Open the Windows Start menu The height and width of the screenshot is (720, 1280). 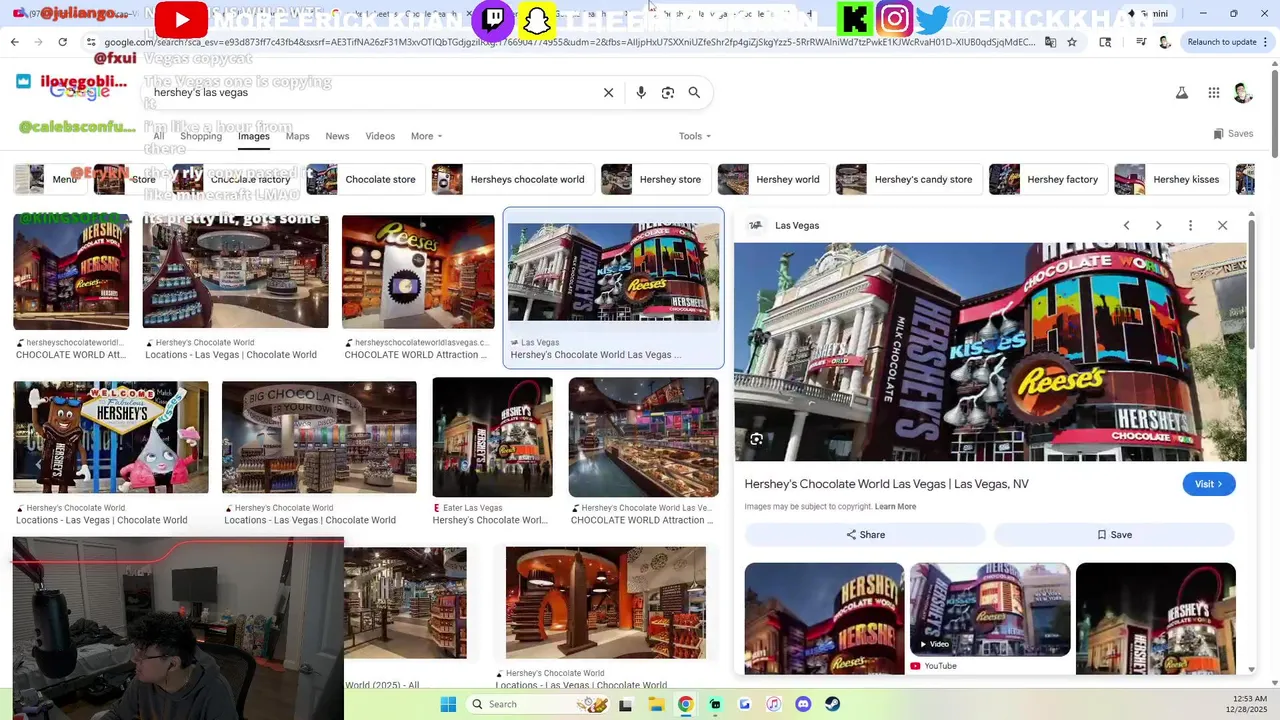click(448, 704)
